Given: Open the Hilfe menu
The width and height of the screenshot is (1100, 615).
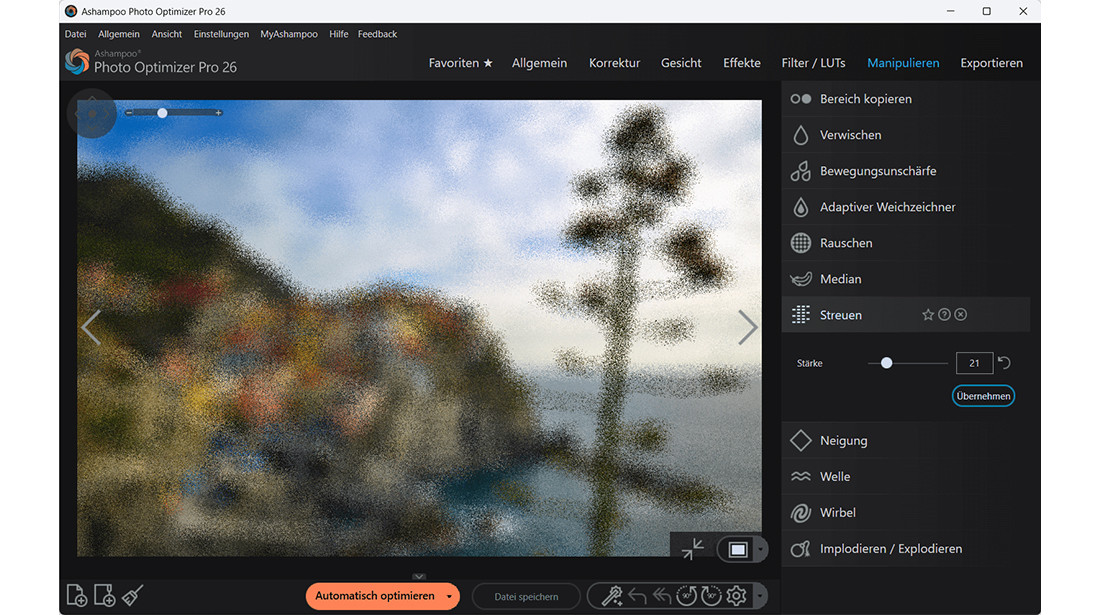Looking at the screenshot, I should (338, 34).
